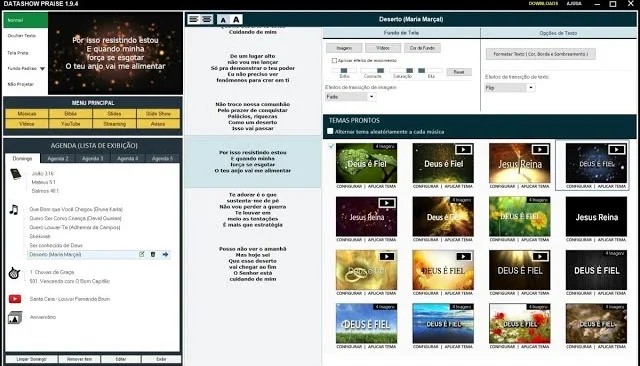The height and width of the screenshot is (366, 640).
Task: Open Slide Show from main menu
Action: coord(158,113)
